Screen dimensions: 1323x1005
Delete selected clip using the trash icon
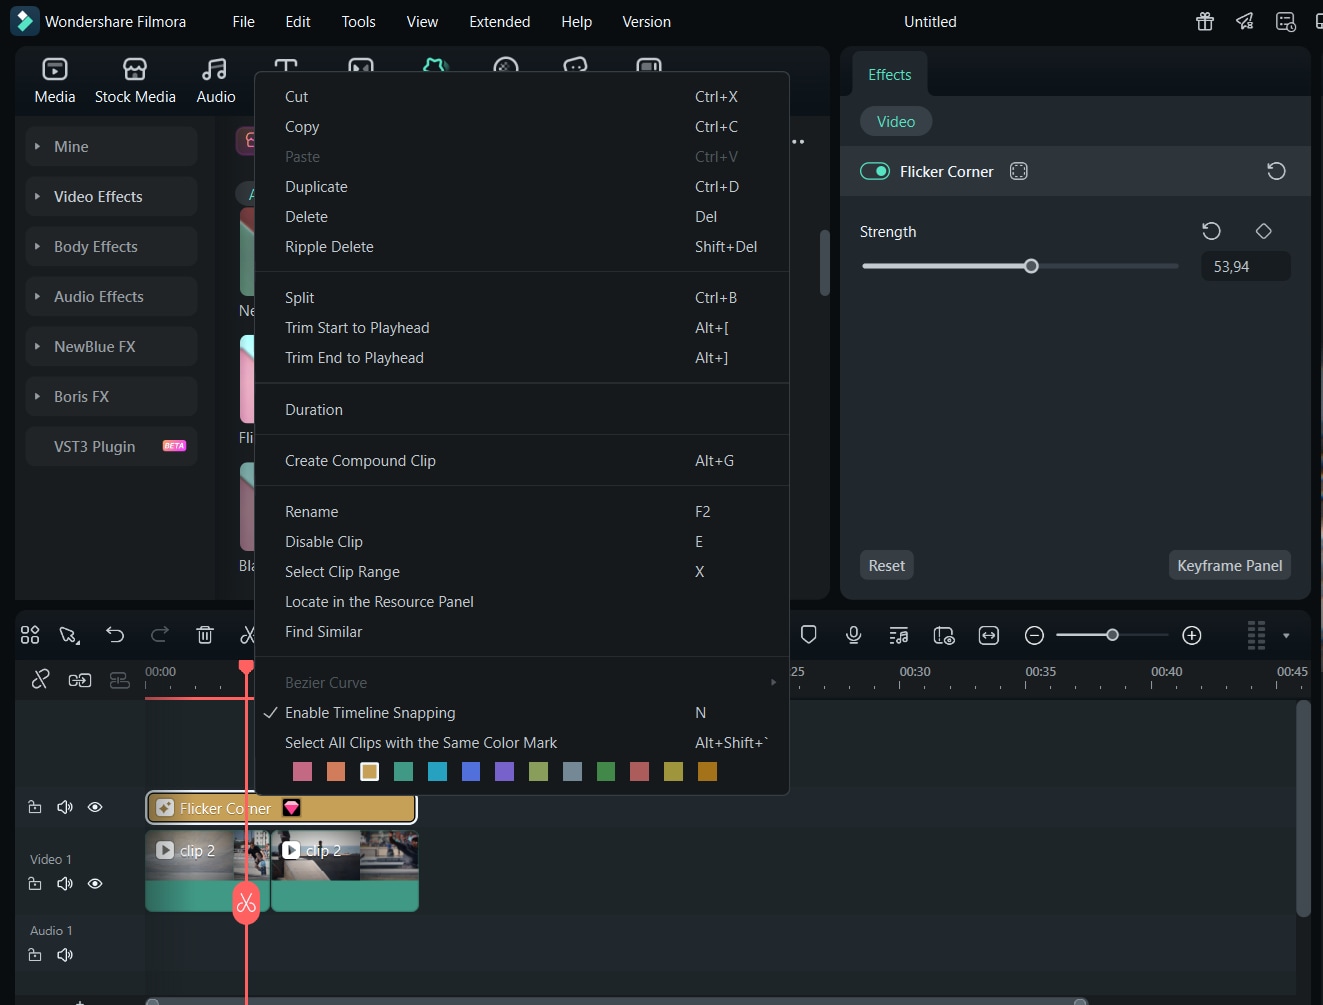pyautogui.click(x=205, y=635)
